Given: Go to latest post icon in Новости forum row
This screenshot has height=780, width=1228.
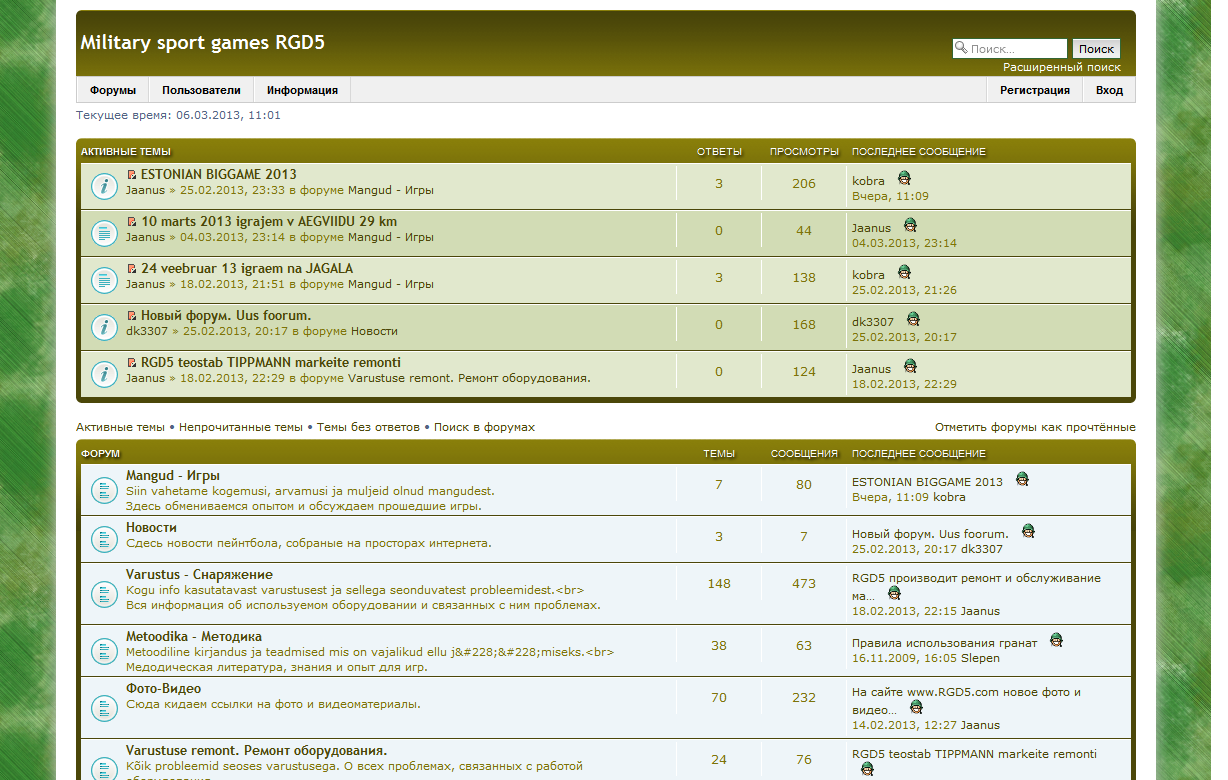Looking at the screenshot, I should coord(1028,531).
